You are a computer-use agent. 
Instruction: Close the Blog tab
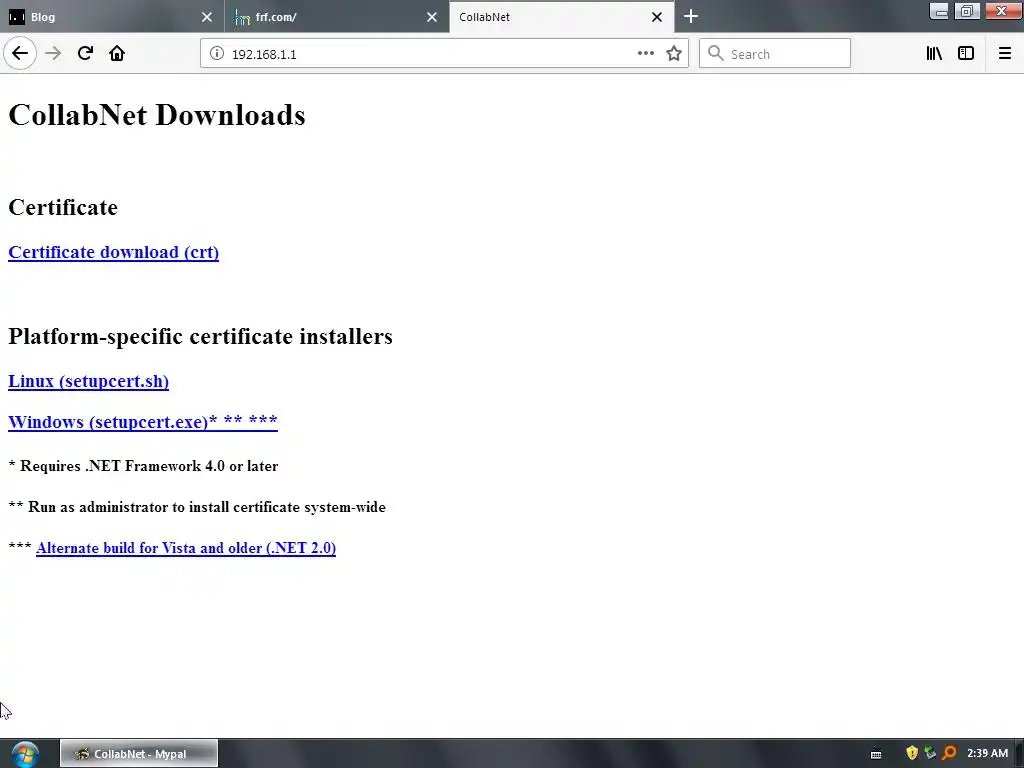coord(207,17)
